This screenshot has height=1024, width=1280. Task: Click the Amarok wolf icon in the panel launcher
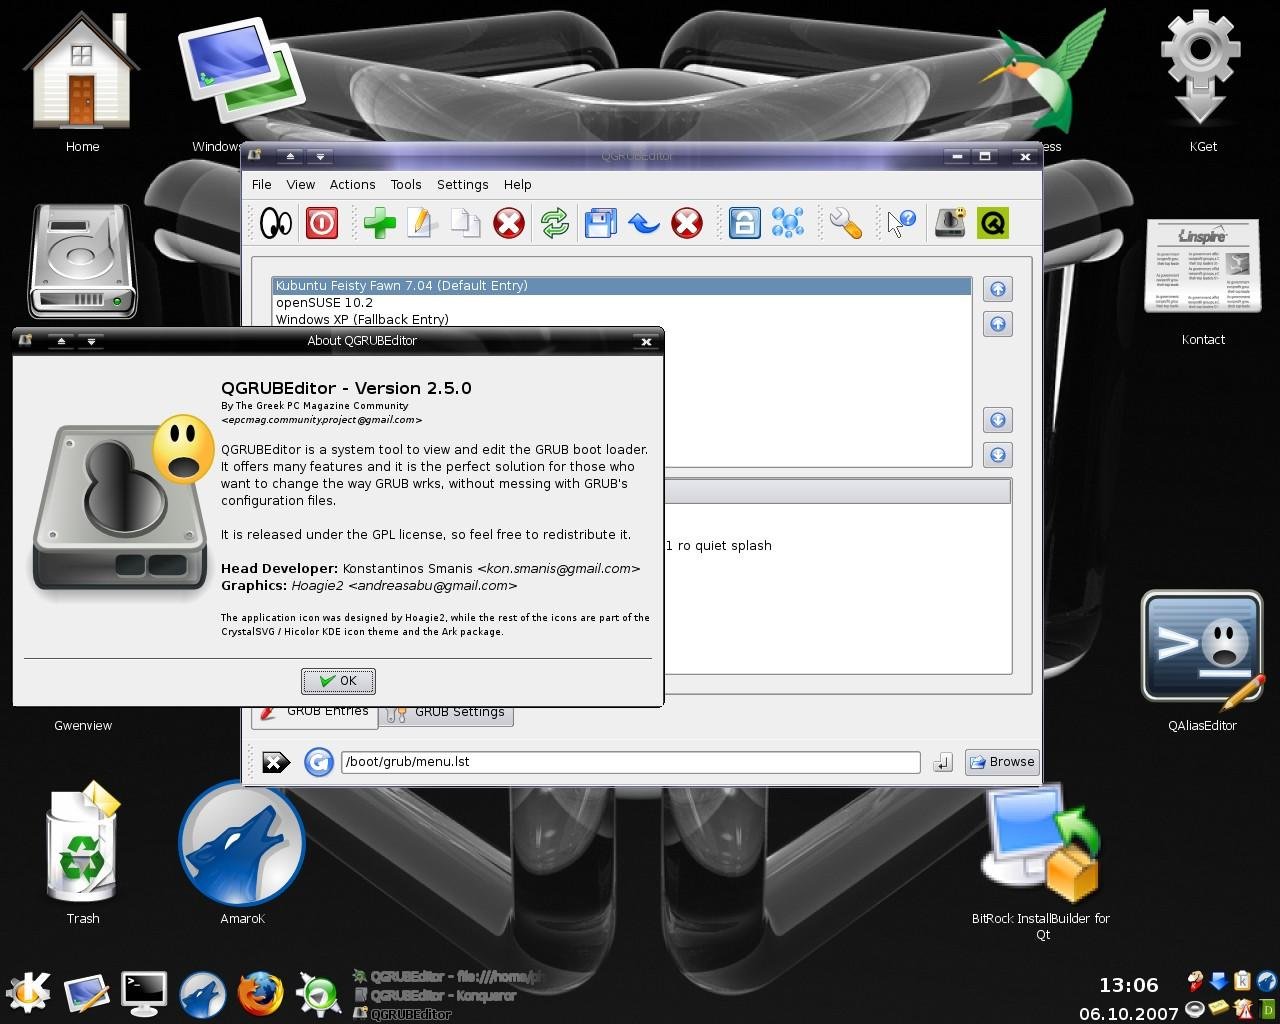coord(202,993)
